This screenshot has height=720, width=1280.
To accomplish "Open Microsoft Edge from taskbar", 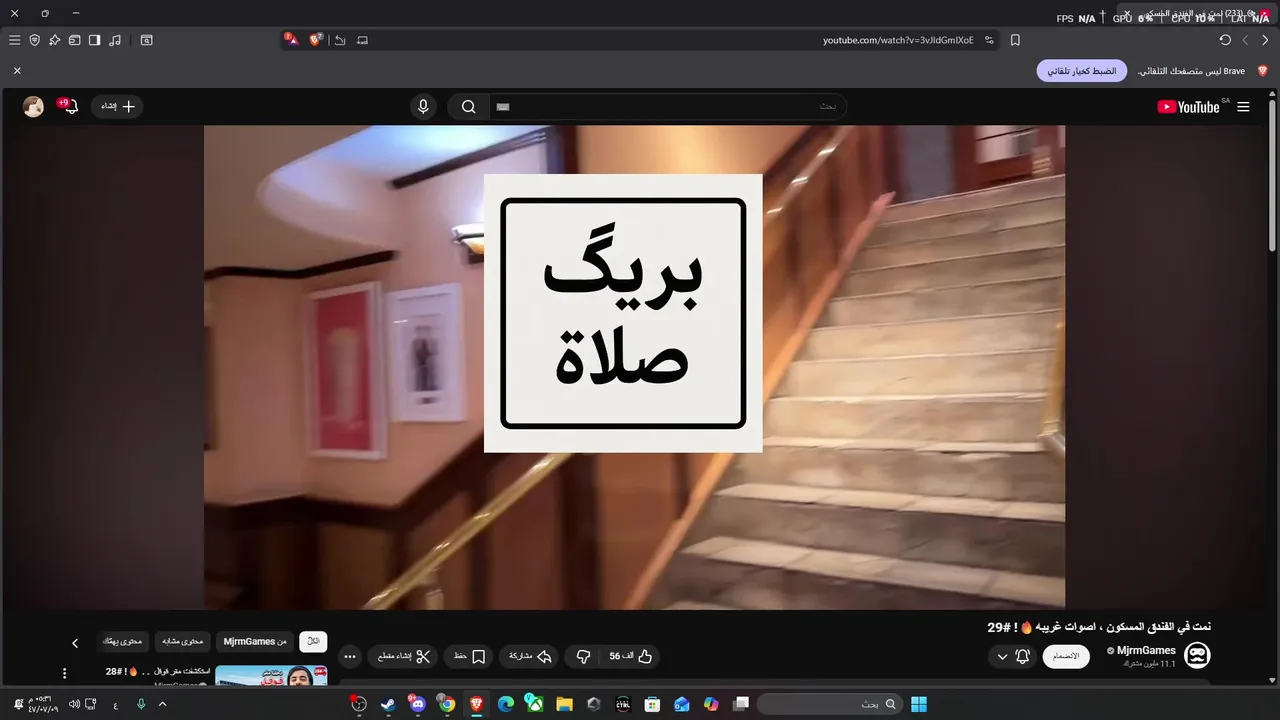I will click(505, 704).
